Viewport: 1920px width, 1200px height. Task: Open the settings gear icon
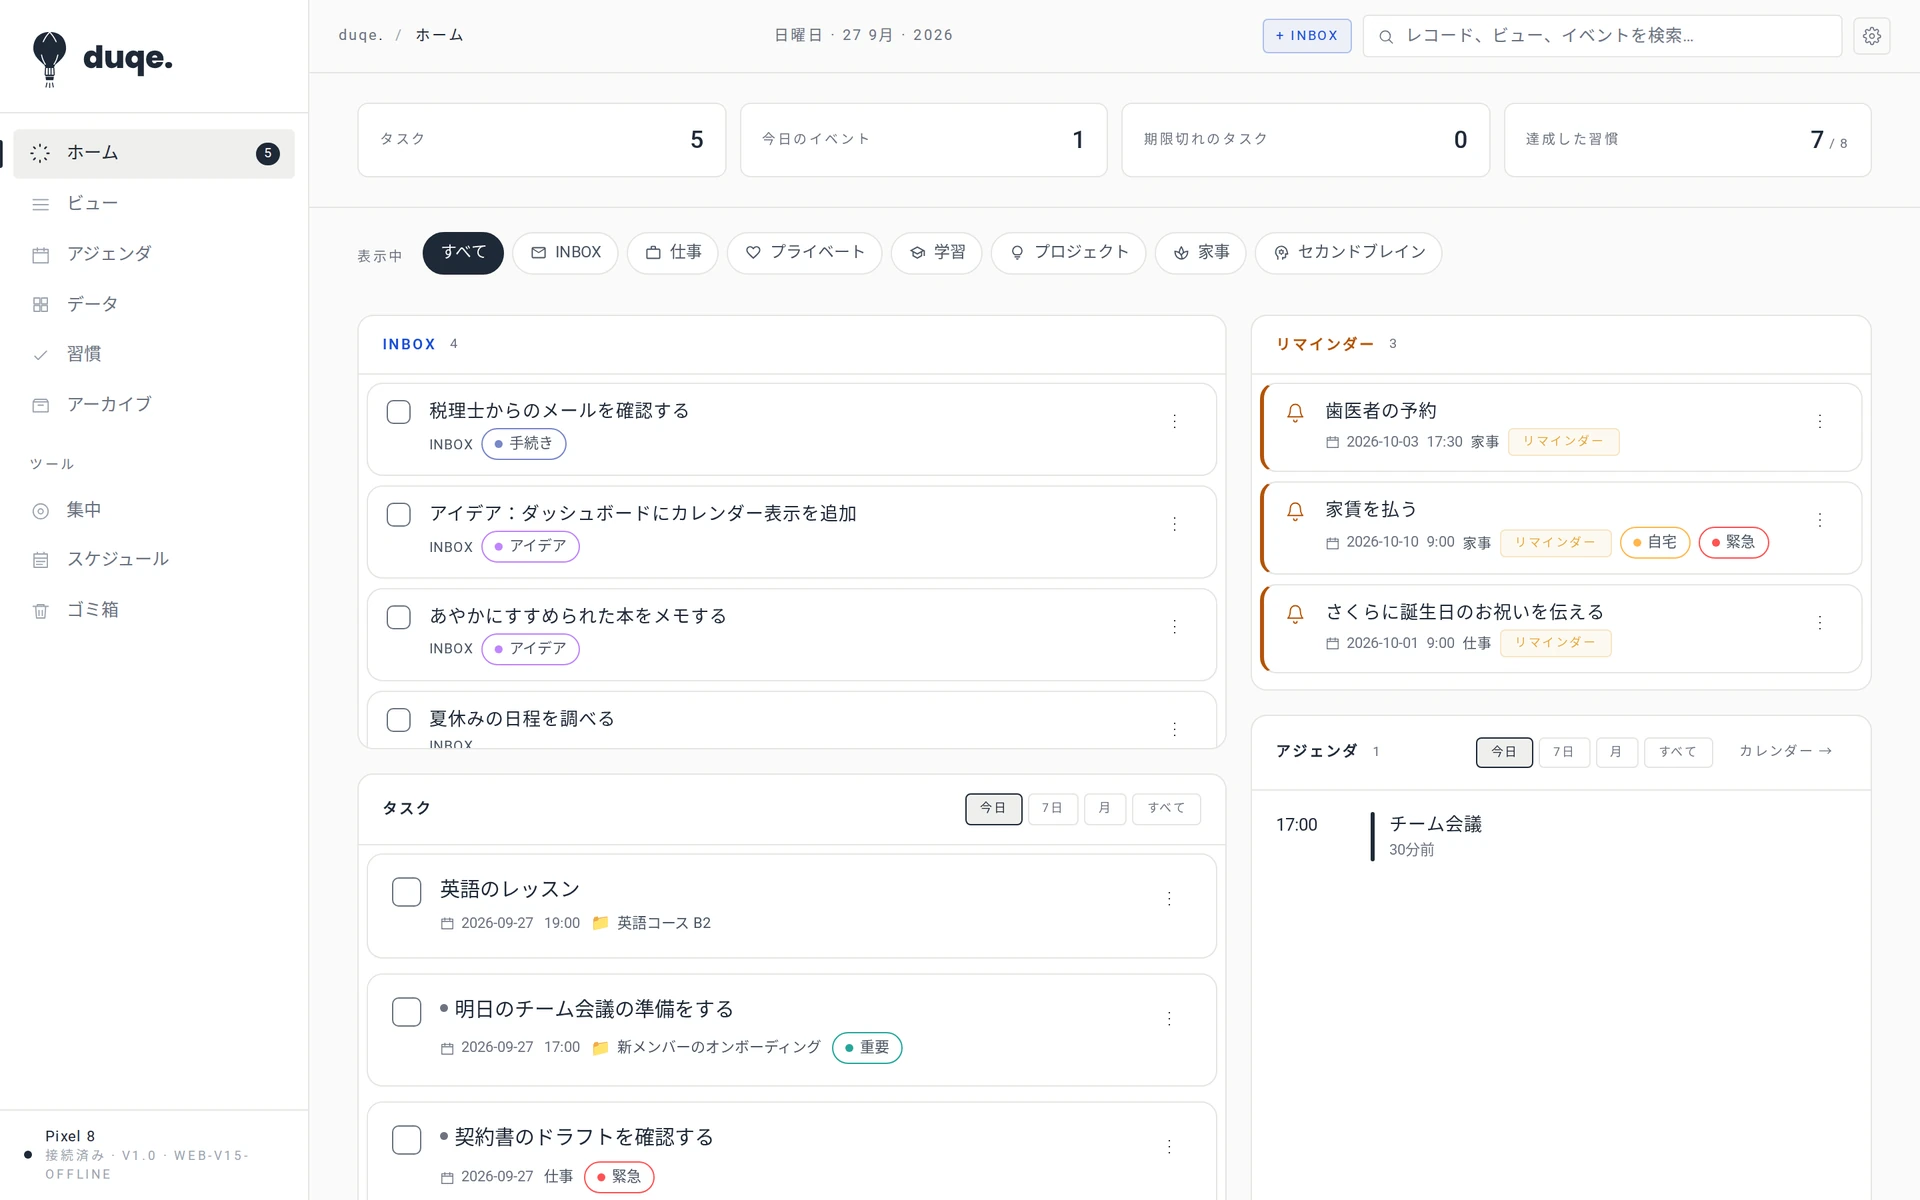pos(1871,36)
